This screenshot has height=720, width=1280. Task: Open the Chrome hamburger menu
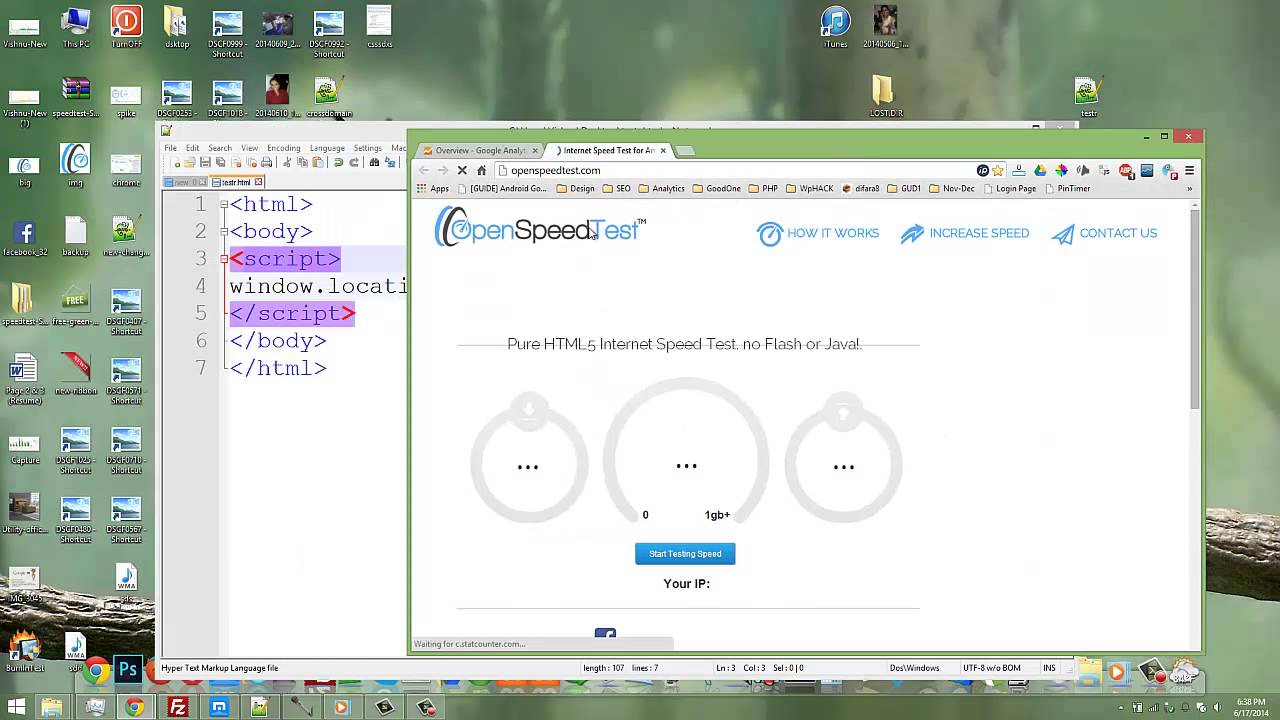(1189, 171)
